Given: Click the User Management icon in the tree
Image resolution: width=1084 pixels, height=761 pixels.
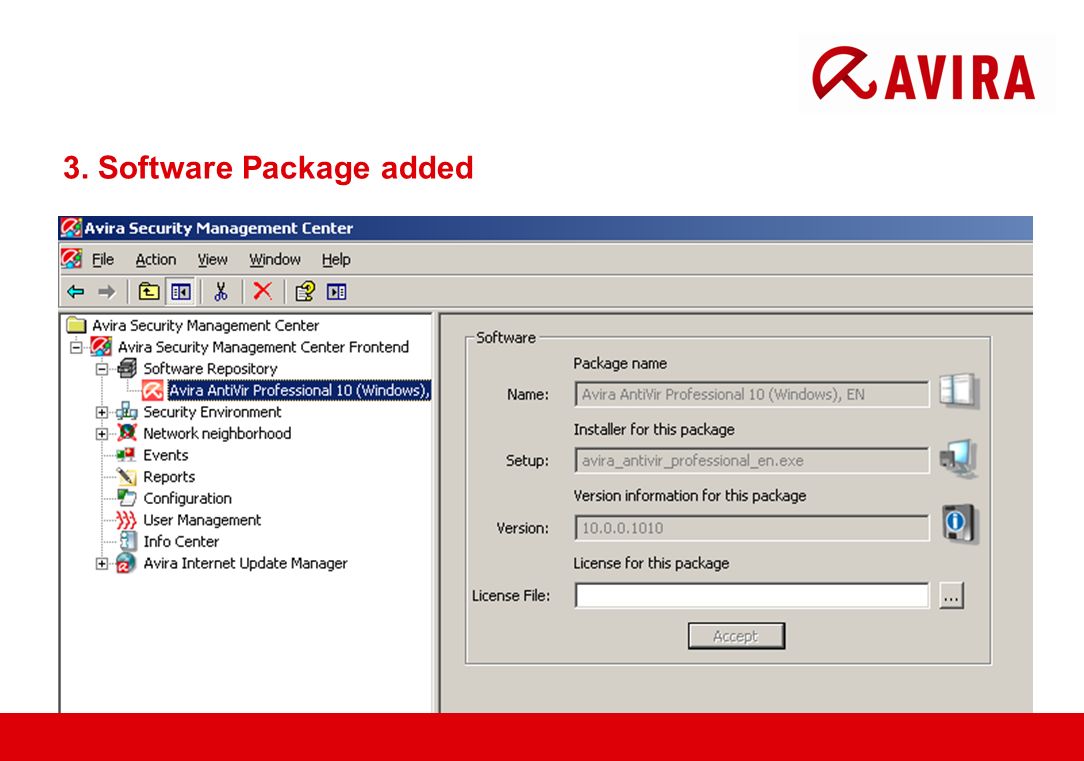Looking at the screenshot, I should click(127, 520).
